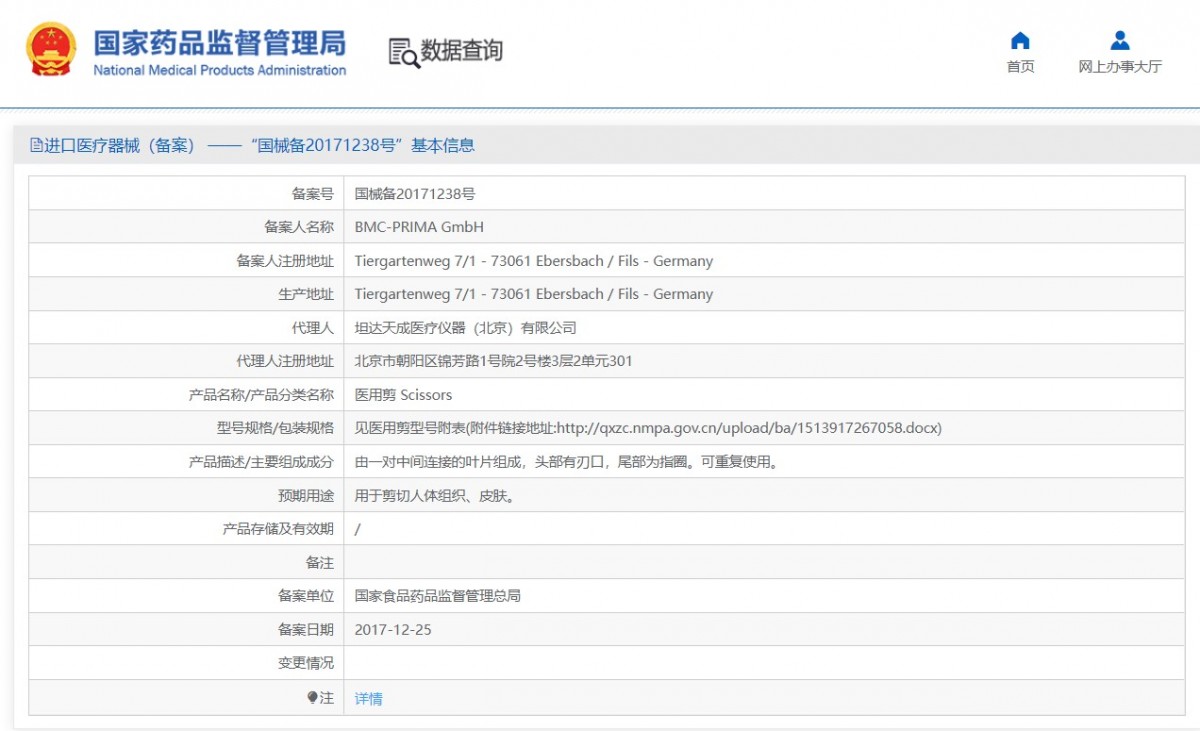This screenshot has height=731, width=1200.
Task: Click the 代理人 label cell
Action: coord(186,328)
